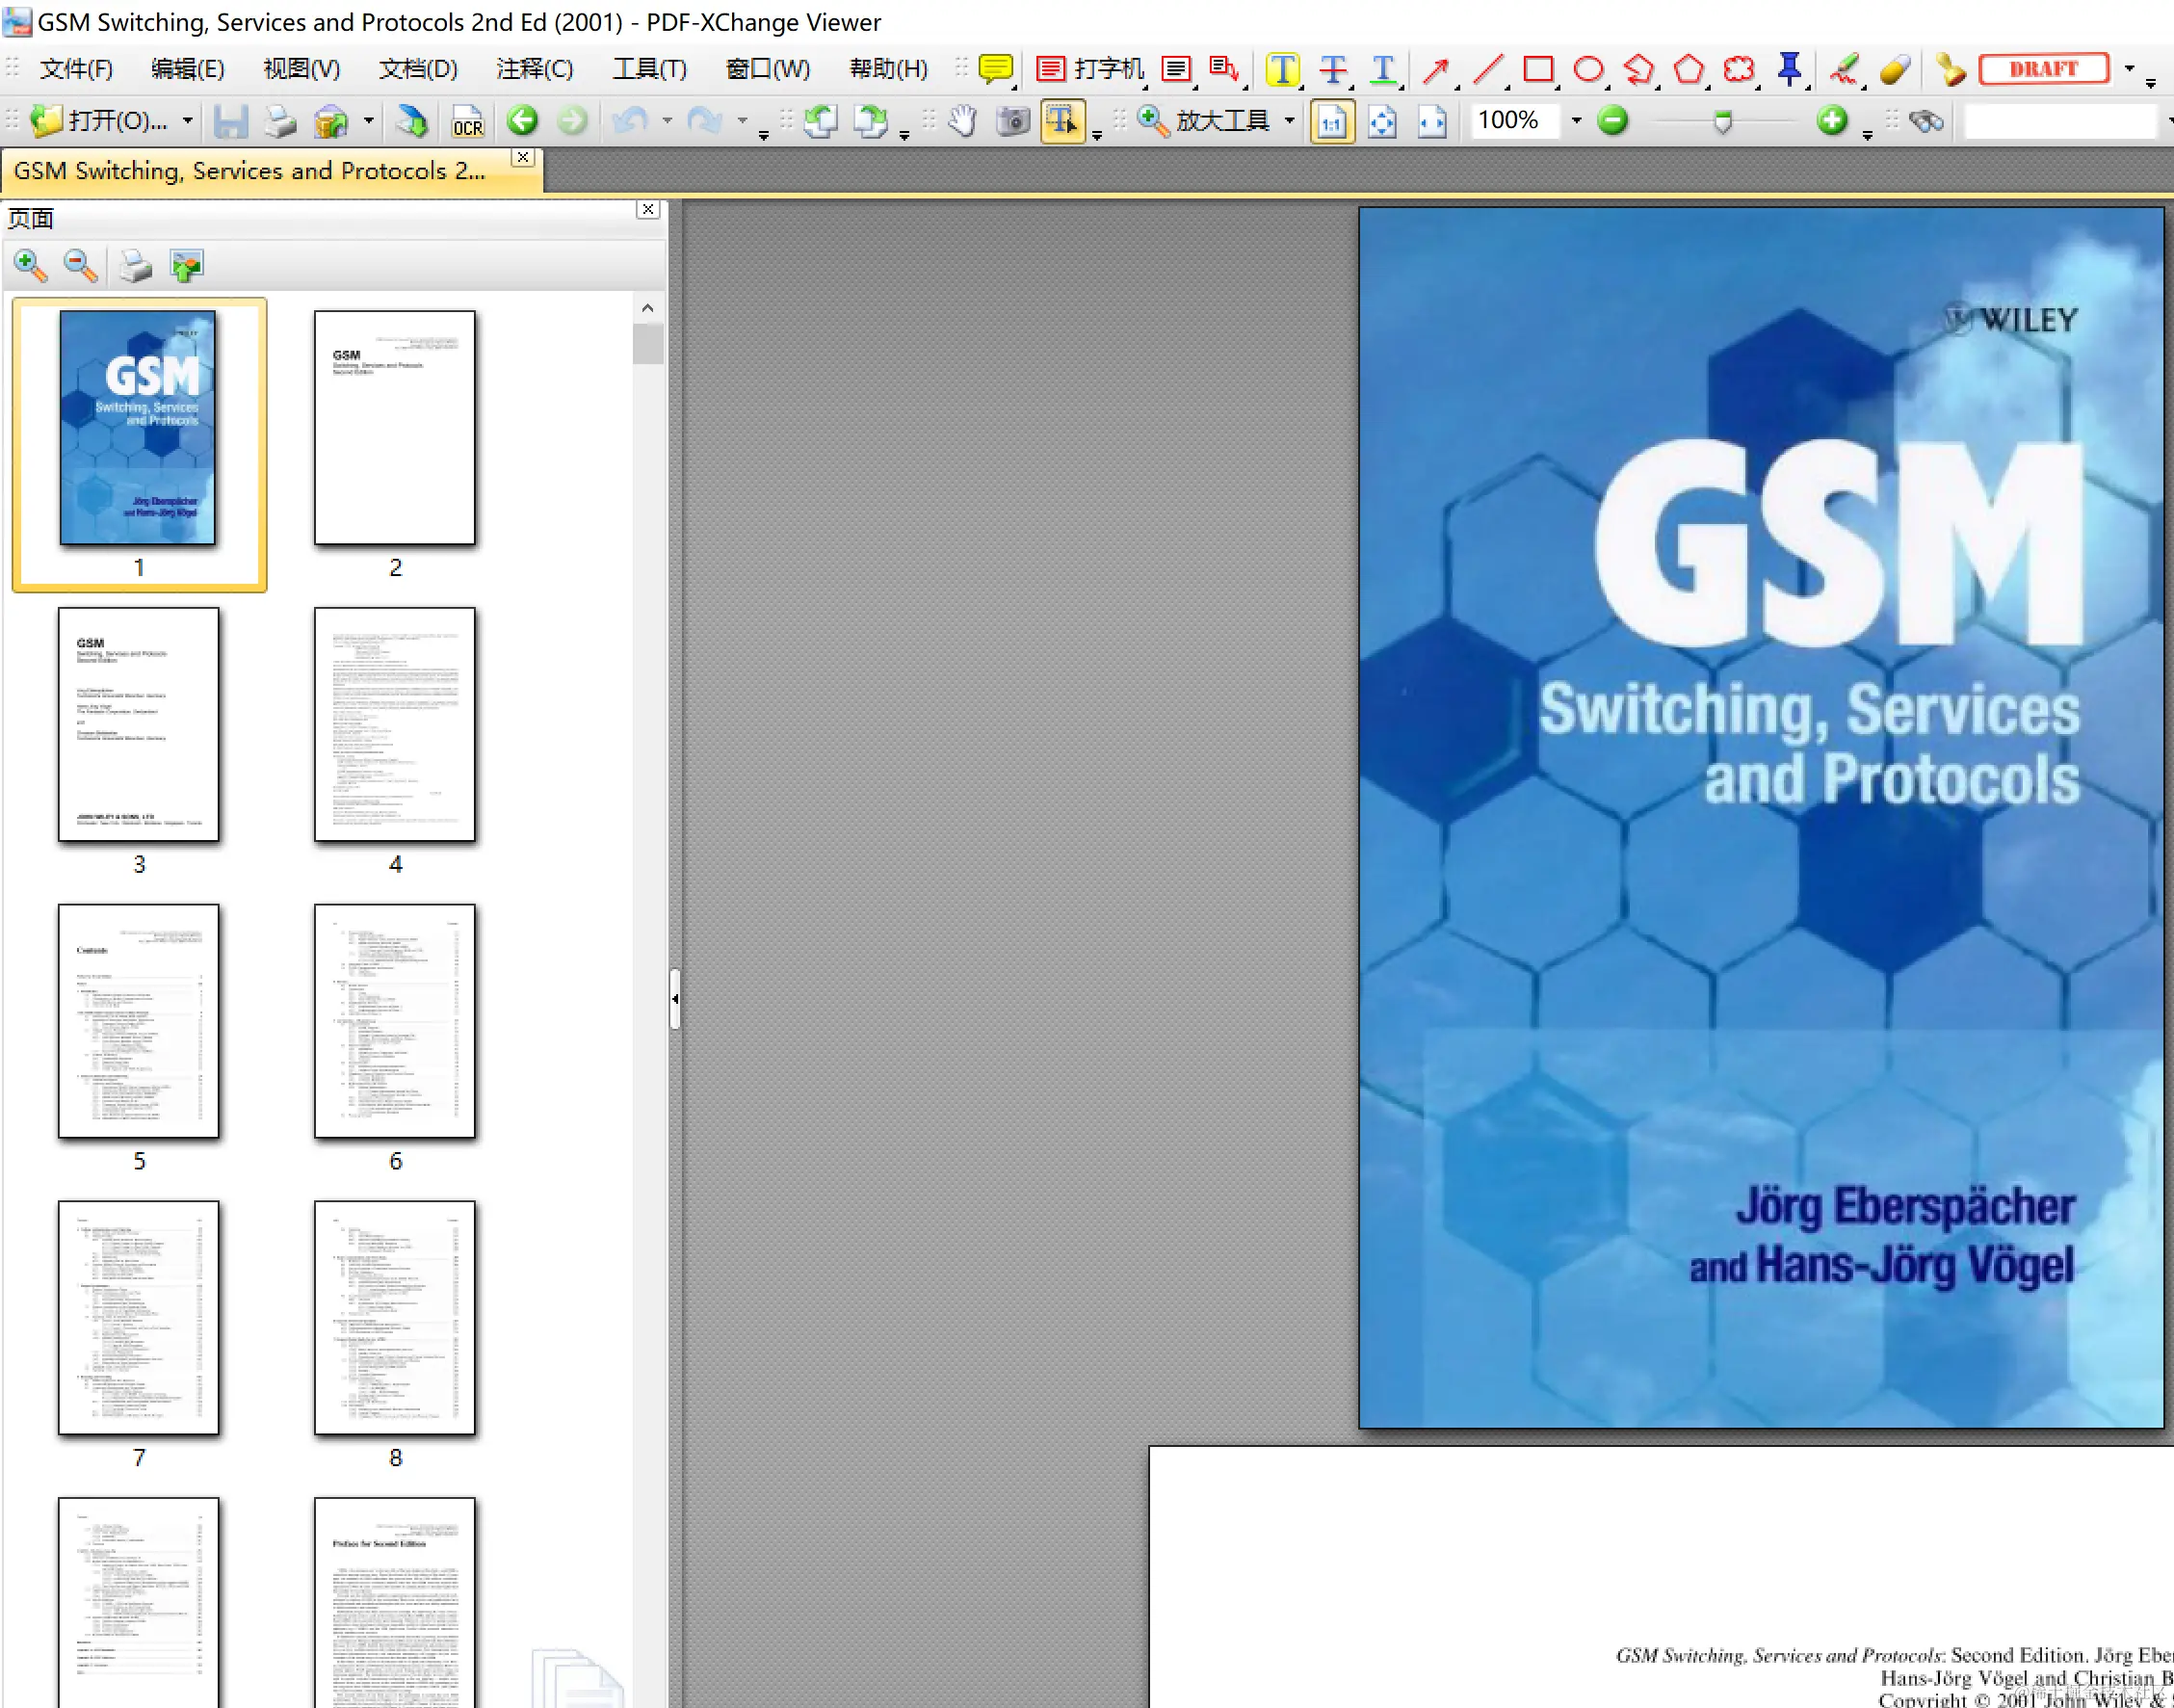
Task: Select the pencil drawing tool
Action: (x=1844, y=68)
